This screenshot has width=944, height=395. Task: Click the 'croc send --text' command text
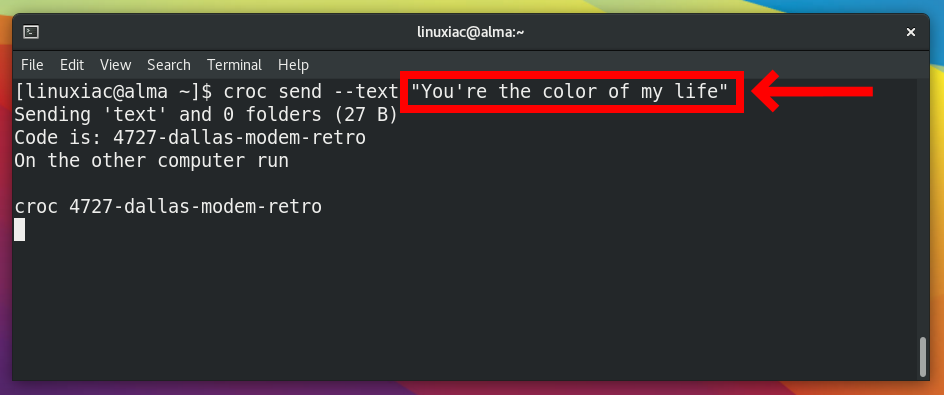(x=311, y=92)
